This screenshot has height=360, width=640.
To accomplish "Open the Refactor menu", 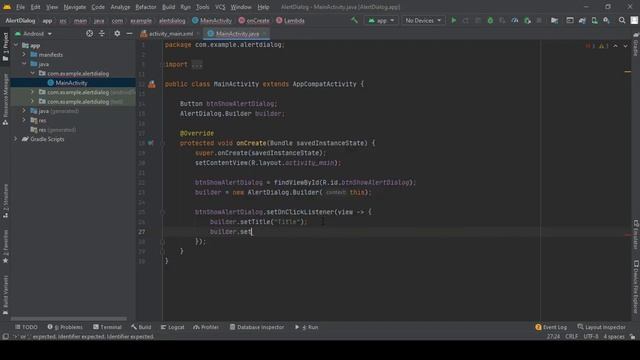I will pyautogui.click(x=146, y=7).
